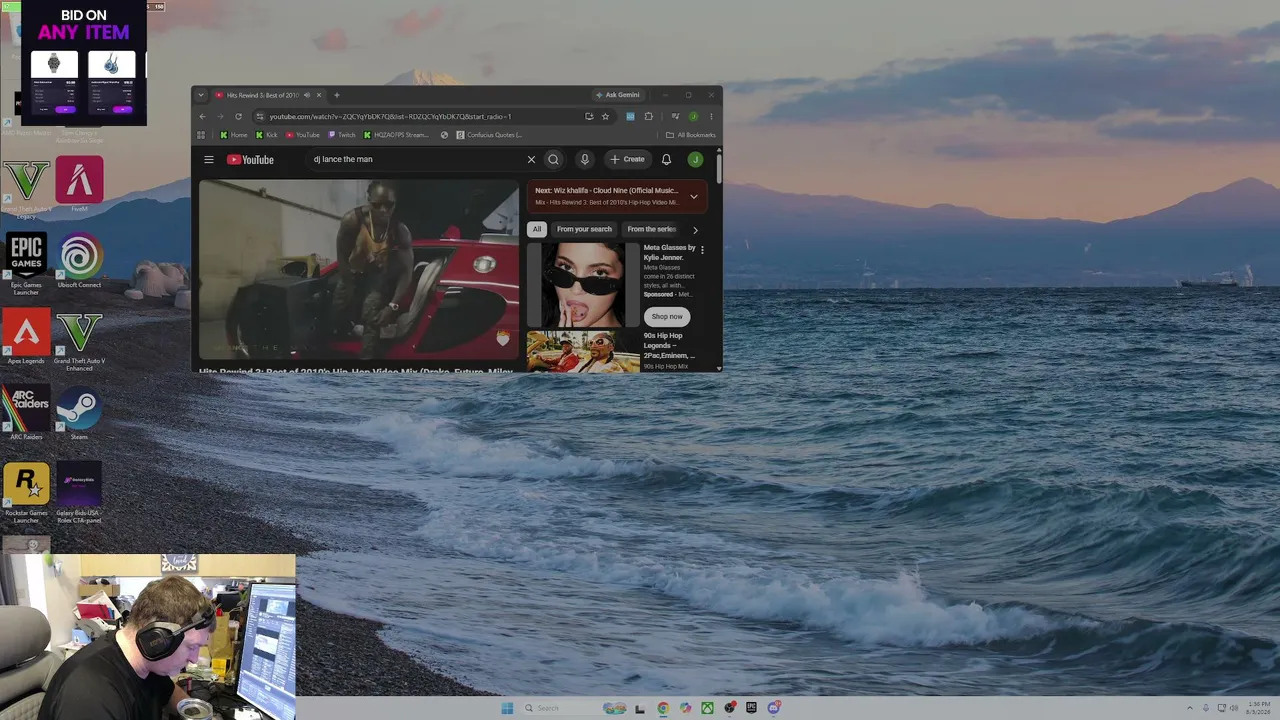Open a new Chrome tab

(336, 95)
